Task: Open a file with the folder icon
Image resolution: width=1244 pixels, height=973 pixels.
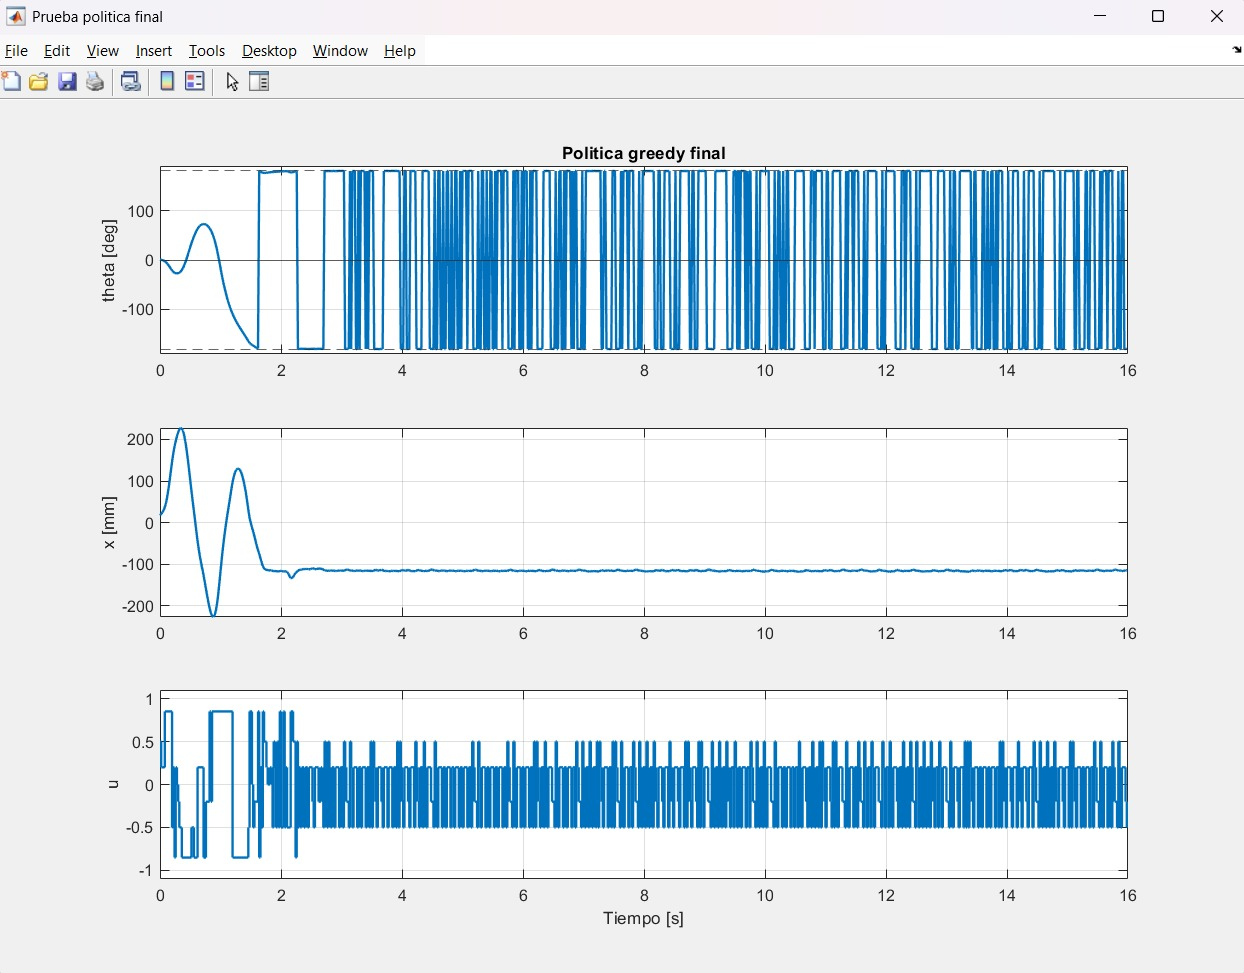Action: point(39,82)
